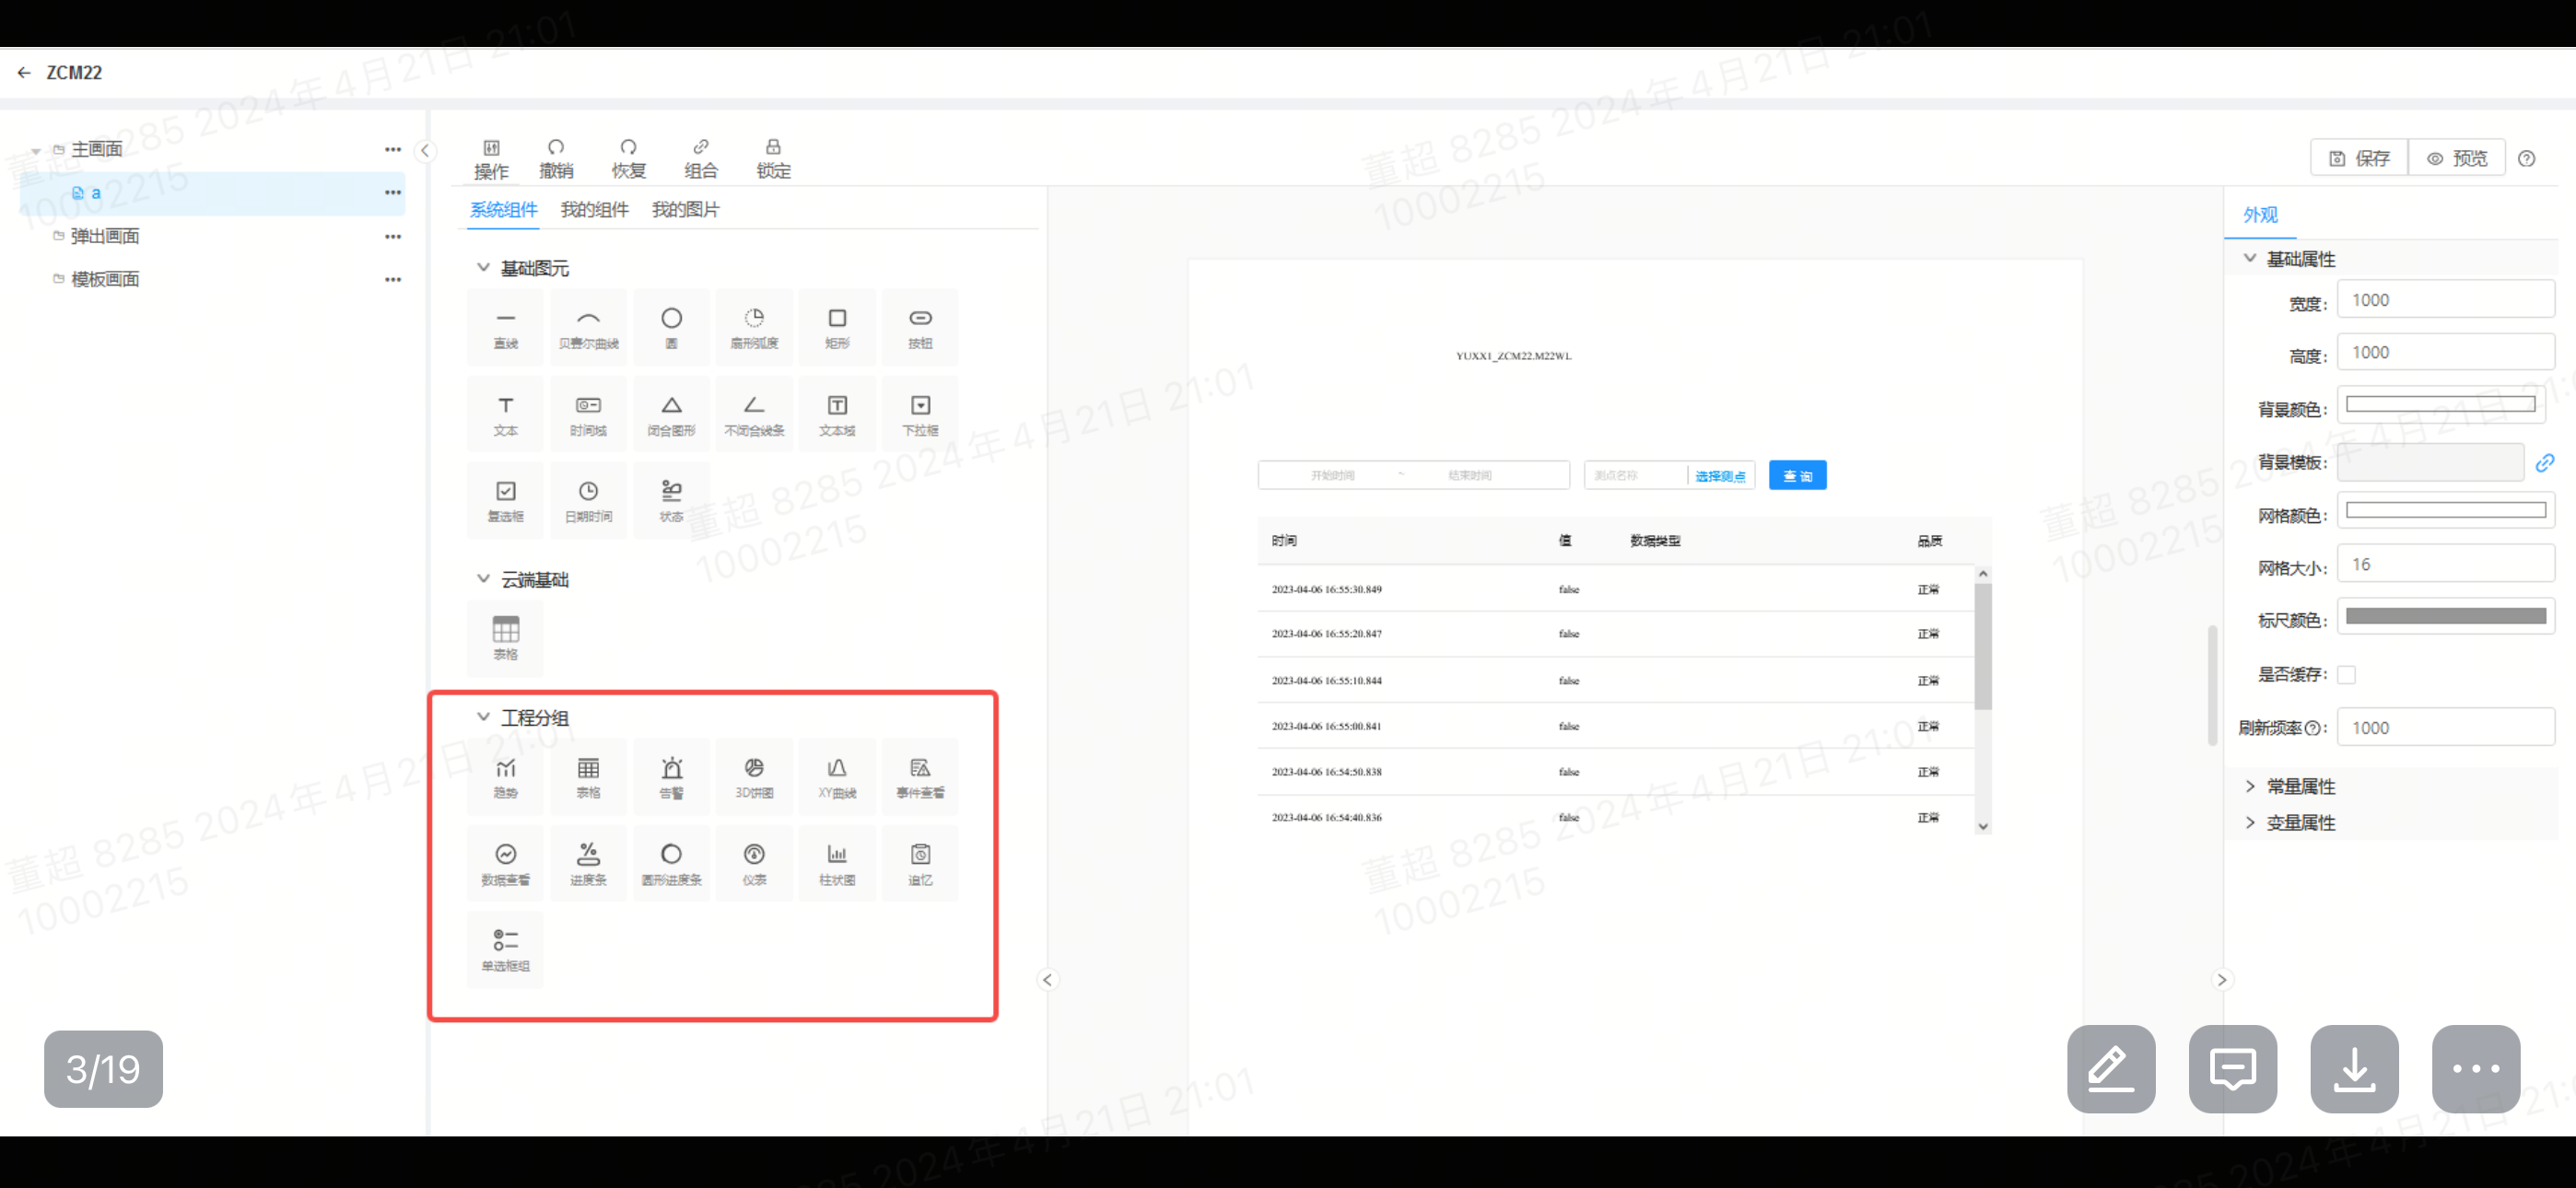Viewport: 2576px width, 1188px height.
Task: Collapse the left tree panel arrow
Action: (x=425, y=151)
